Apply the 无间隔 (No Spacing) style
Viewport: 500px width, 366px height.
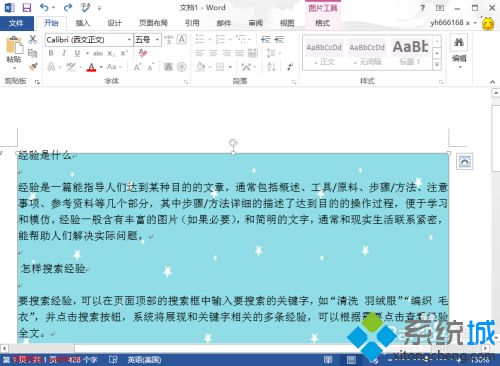click(367, 53)
